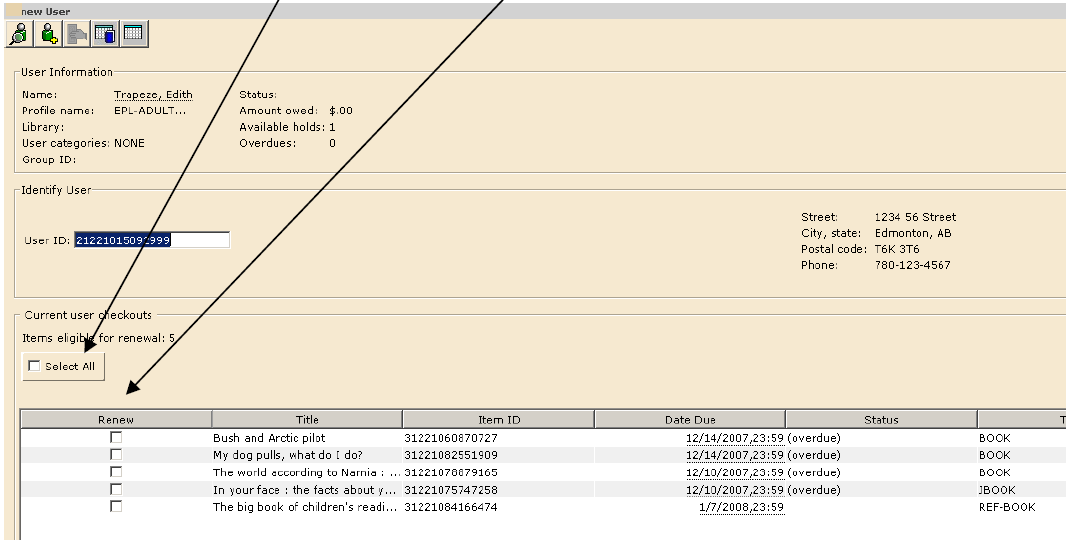Click the user search icon with magnifier
The width and height of the screenshot is (1067, 543).
pyautogui.click(x=18, y=33)
